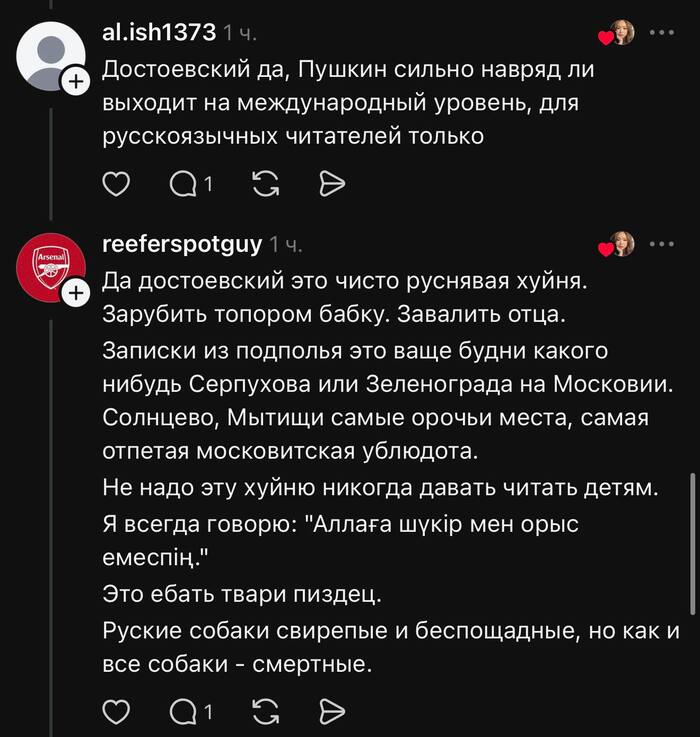Click the Arsenal logo avatar
Image resolution: width=700 pixels, height=737 pixels.
click(50, 267)
